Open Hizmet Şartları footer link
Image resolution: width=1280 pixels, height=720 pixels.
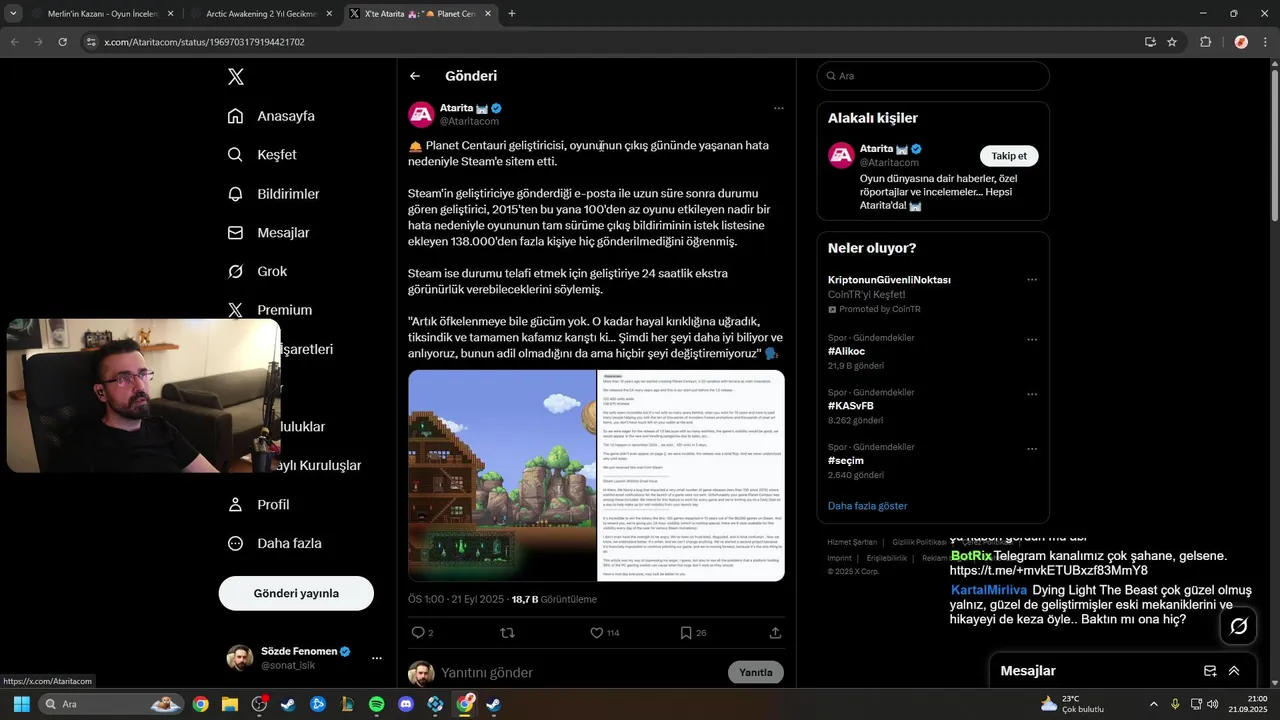[850, 542]
